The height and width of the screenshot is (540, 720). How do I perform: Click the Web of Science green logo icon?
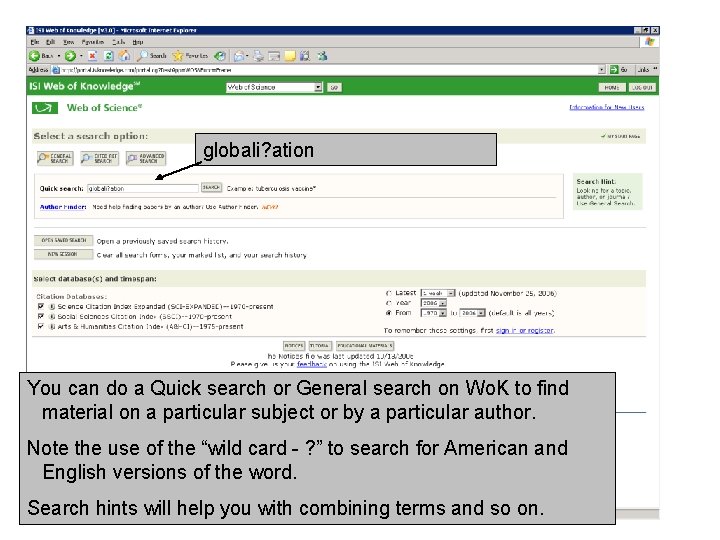click(x=45, y=108)
